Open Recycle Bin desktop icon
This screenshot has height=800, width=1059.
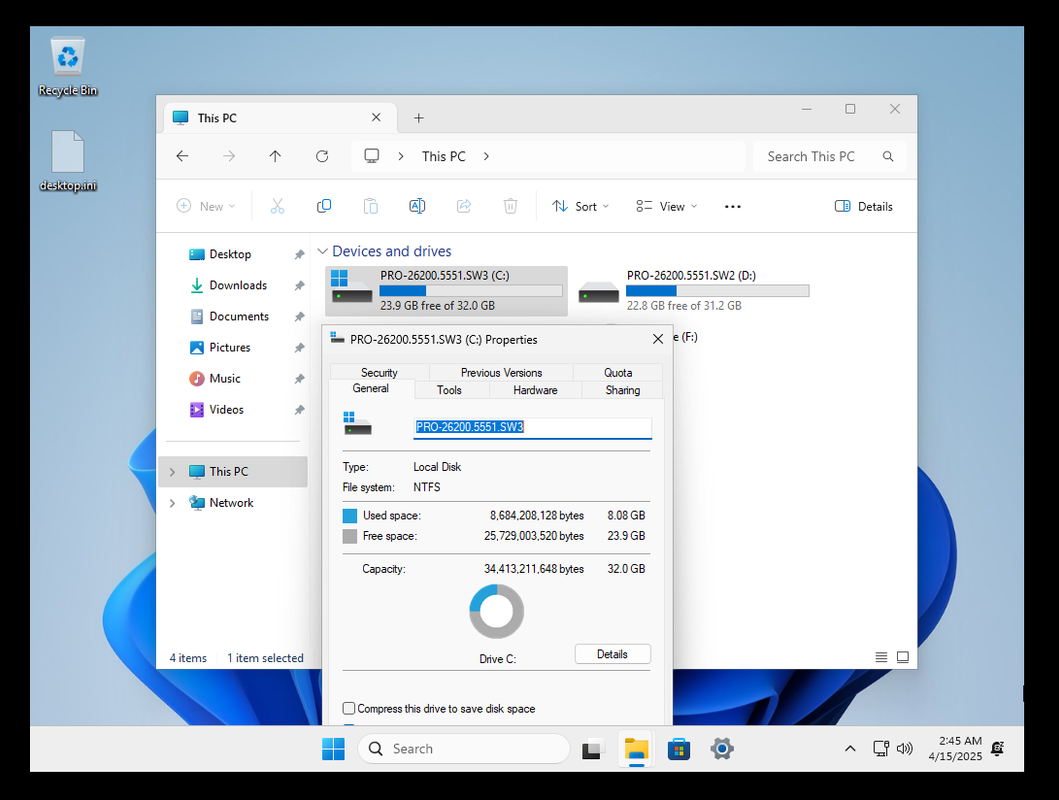[x=68, y=67]
